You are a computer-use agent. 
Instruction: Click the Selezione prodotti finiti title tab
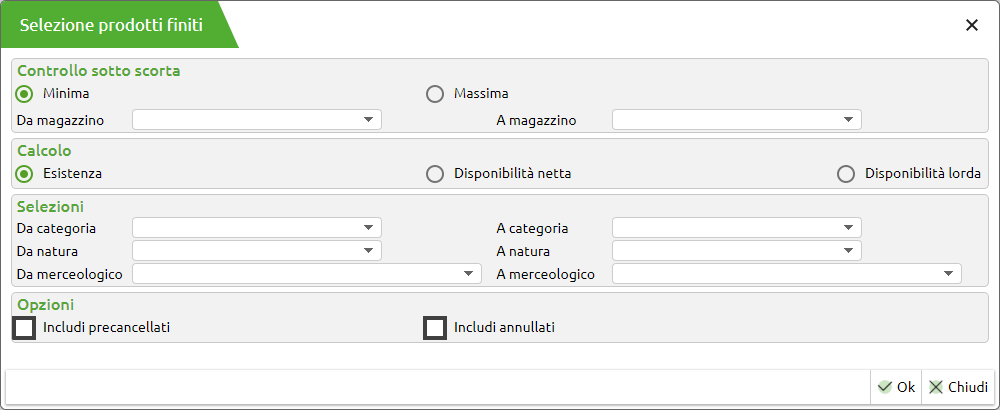click(x=112, y=26)
